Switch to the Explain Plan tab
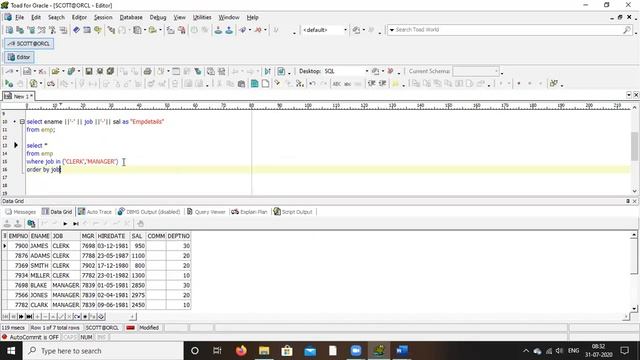Image resolution: width=640 pixels, height=360 pixels. pos(249,212)
